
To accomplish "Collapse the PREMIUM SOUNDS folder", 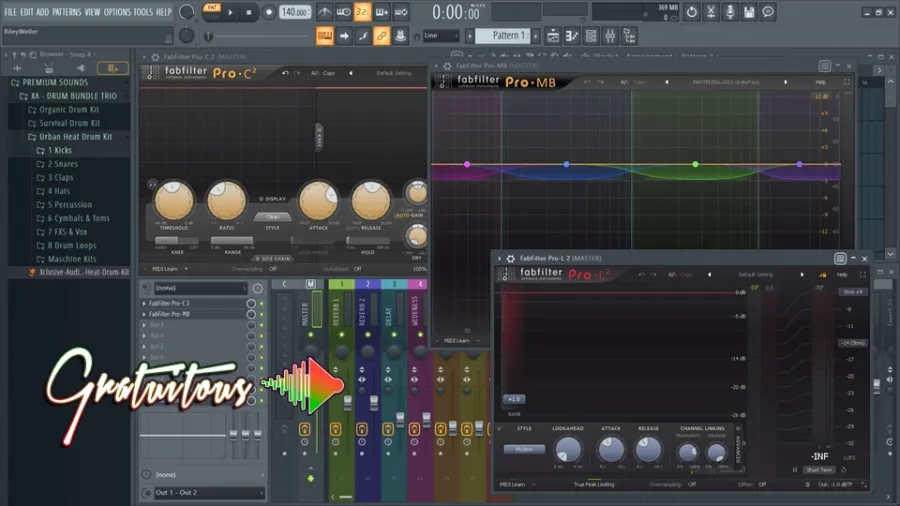I will click(49, 82).
